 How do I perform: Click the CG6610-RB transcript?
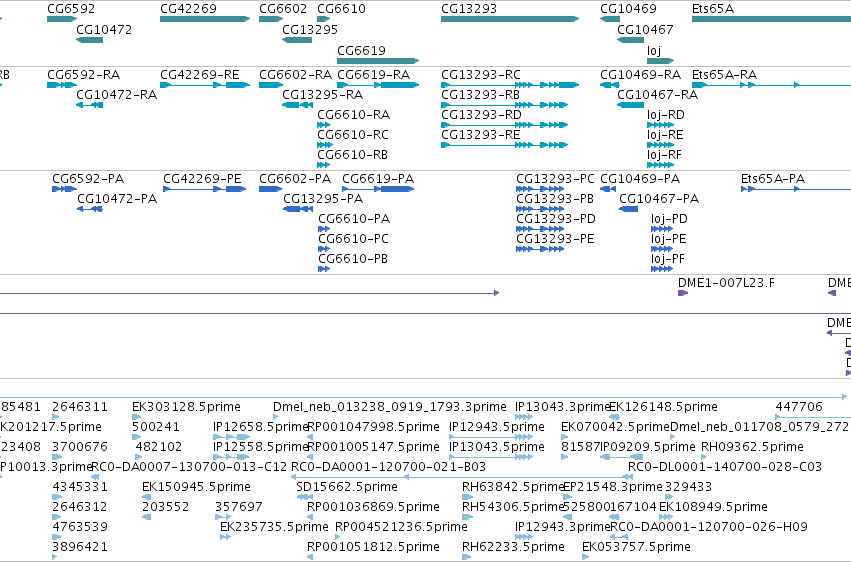pyautogui.click(x=323, y=165)
